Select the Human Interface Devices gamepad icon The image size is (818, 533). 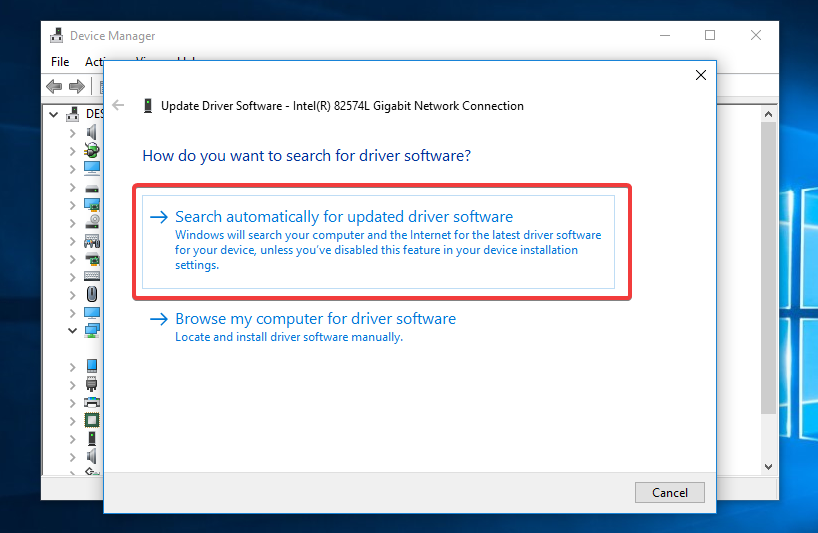[92, 241]
